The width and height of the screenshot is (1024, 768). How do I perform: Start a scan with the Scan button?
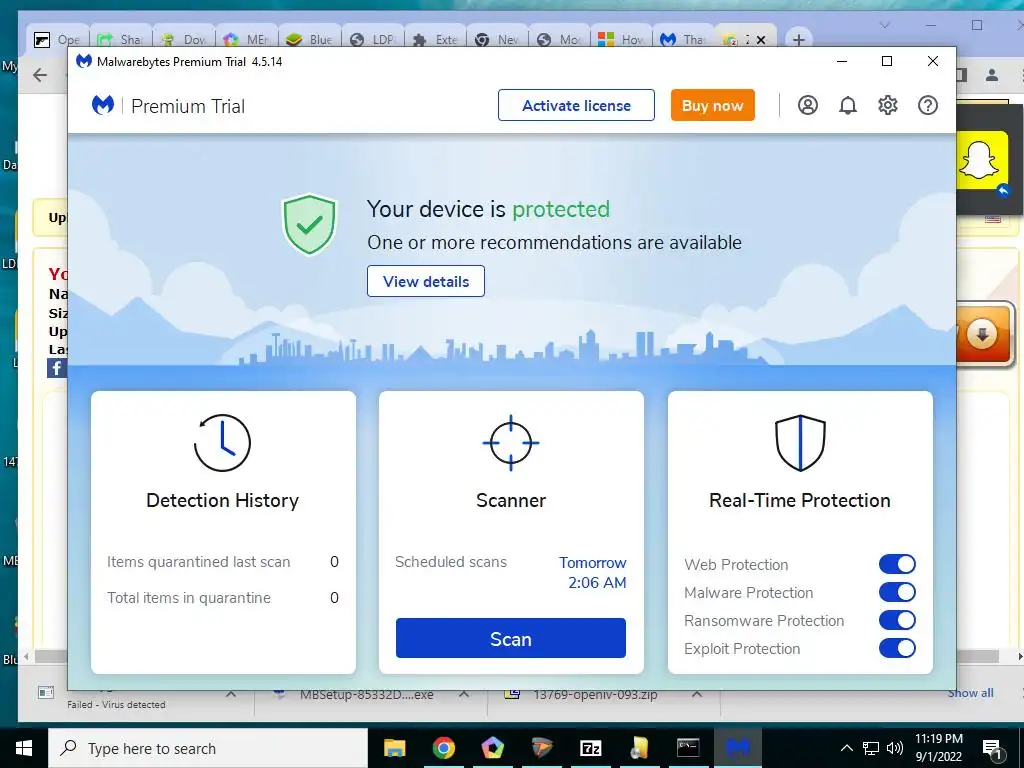click(511, 639)
